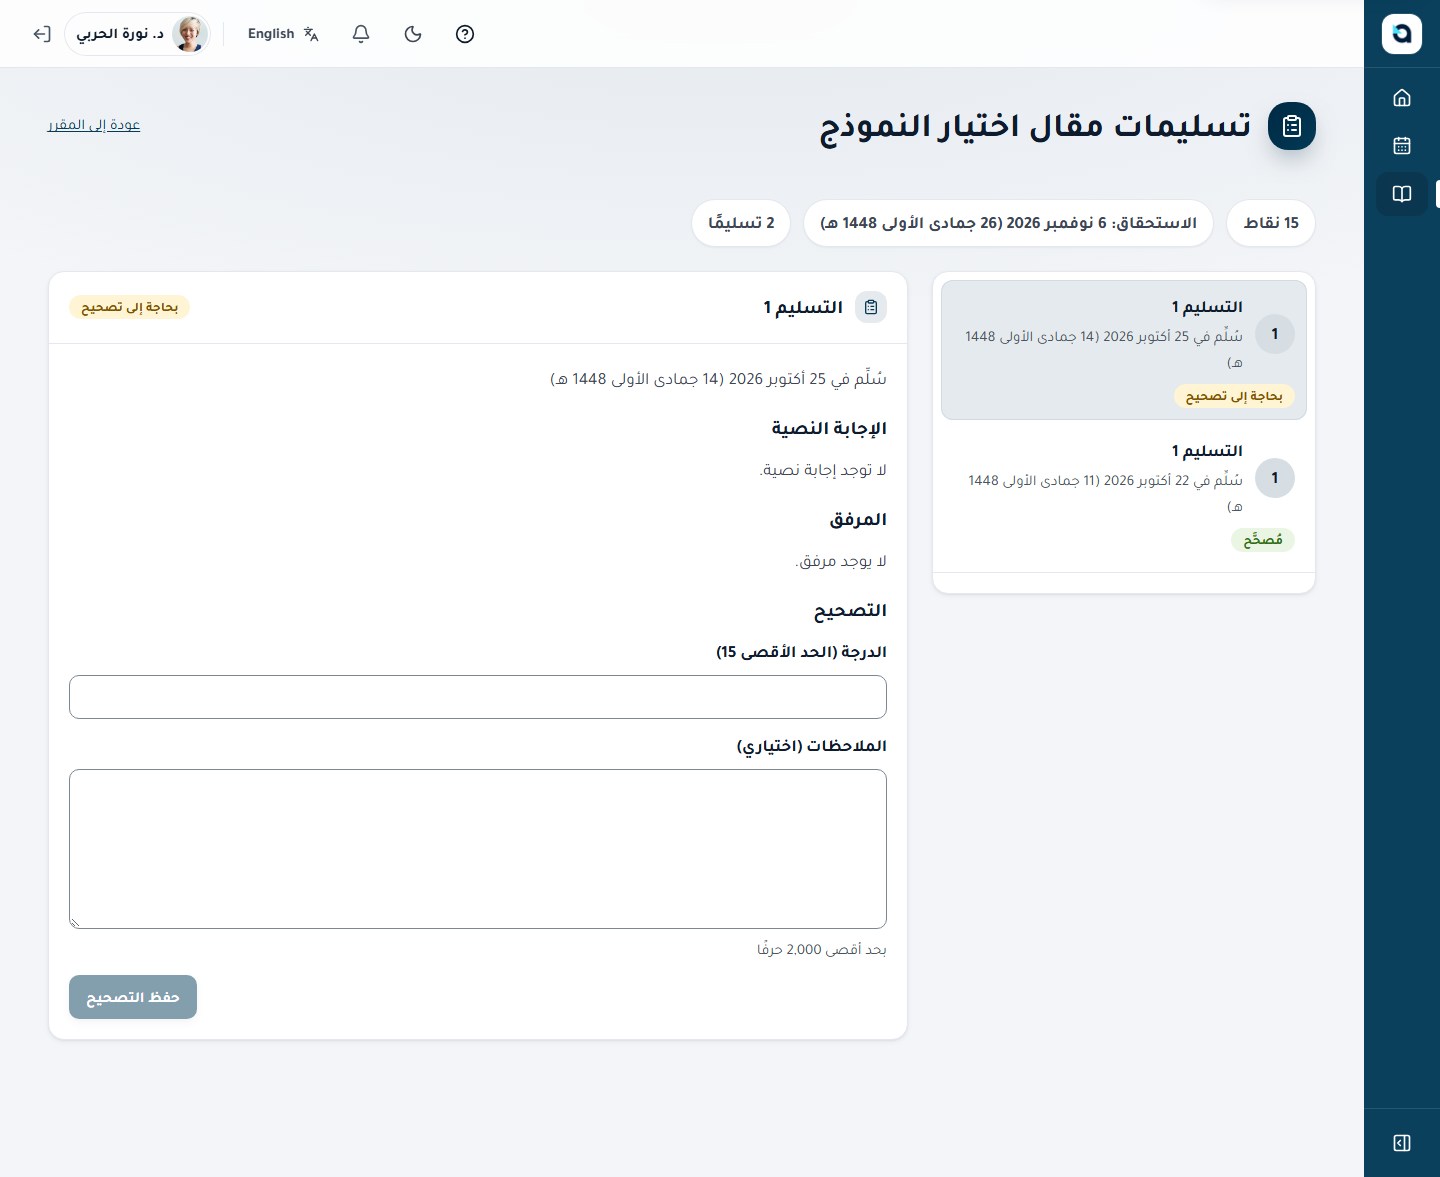
Task: Collapse the sidebar panel icon
Action: [x=1402, y=1143]
